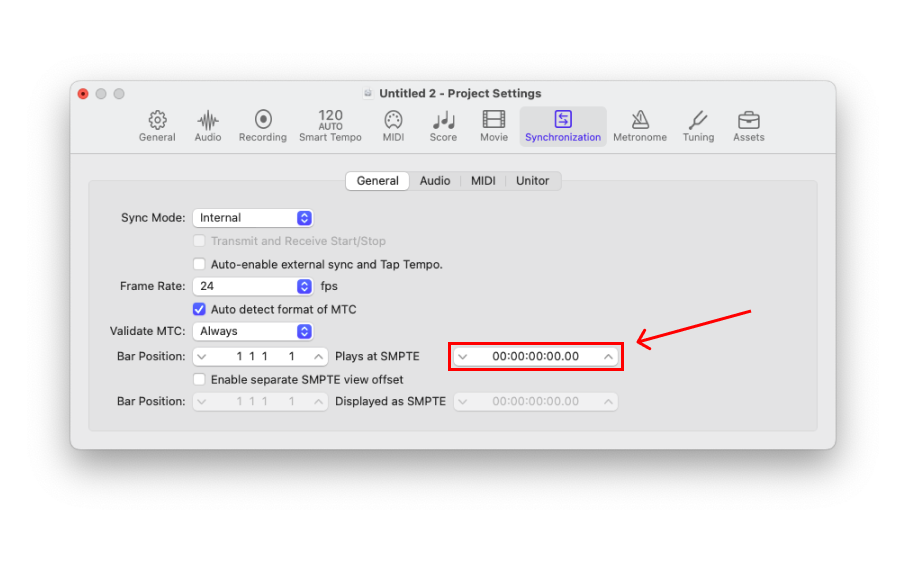Decrease Plays at SMPTE value with down arrow

[463, 356]
